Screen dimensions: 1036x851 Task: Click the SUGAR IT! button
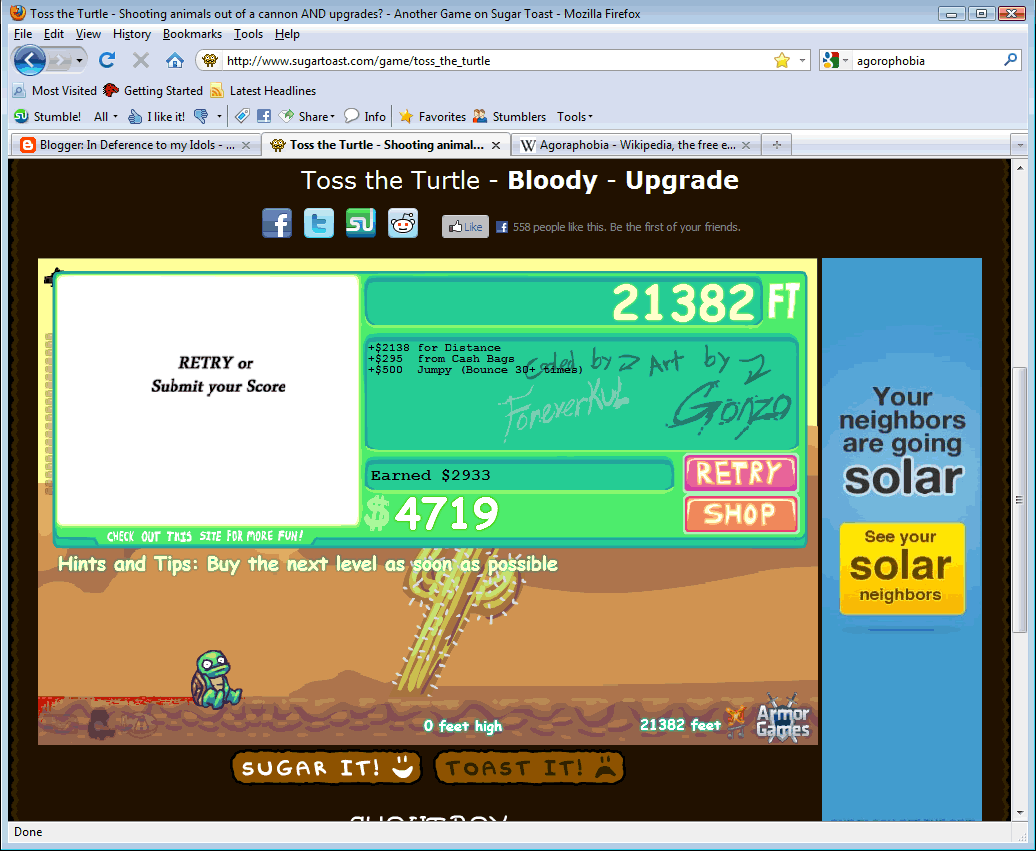pyautogui.click(x=326, y=768)
